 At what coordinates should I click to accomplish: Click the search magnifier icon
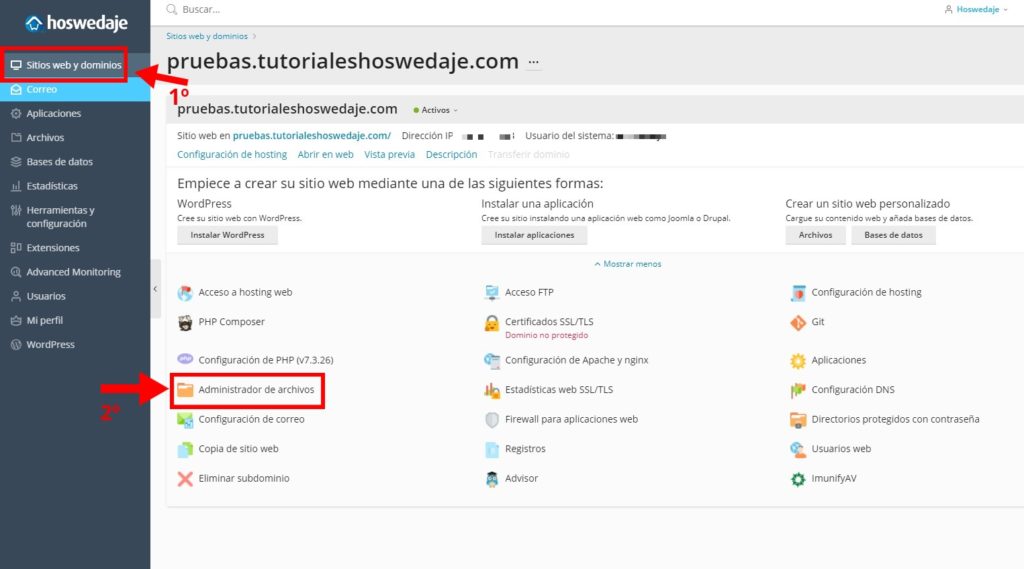coord(172,9)
